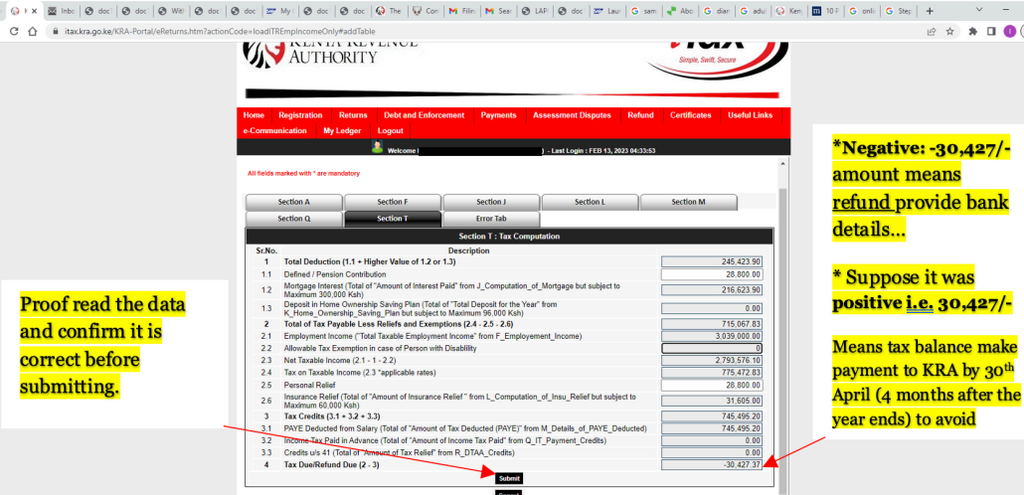Click the Allowable Tax Exemption disability field
This screenshot has width=1024, height=495.
711,348
